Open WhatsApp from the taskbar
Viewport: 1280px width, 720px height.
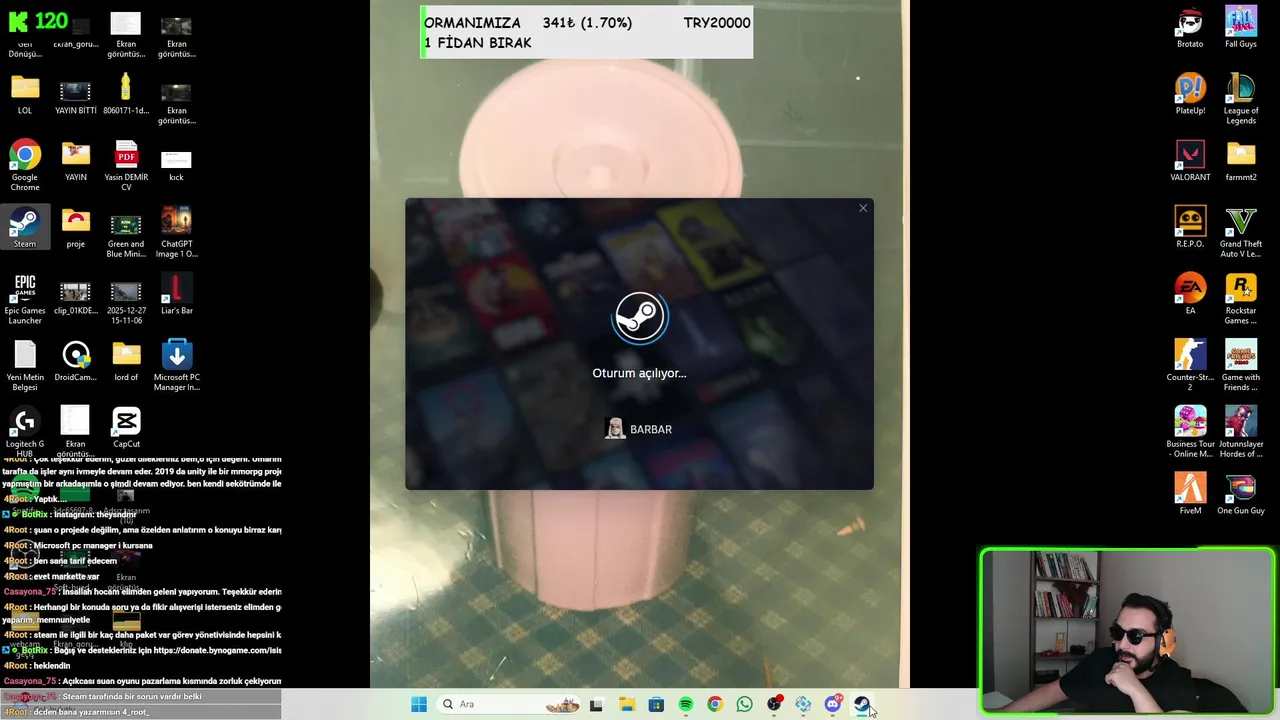pos(744,705)
